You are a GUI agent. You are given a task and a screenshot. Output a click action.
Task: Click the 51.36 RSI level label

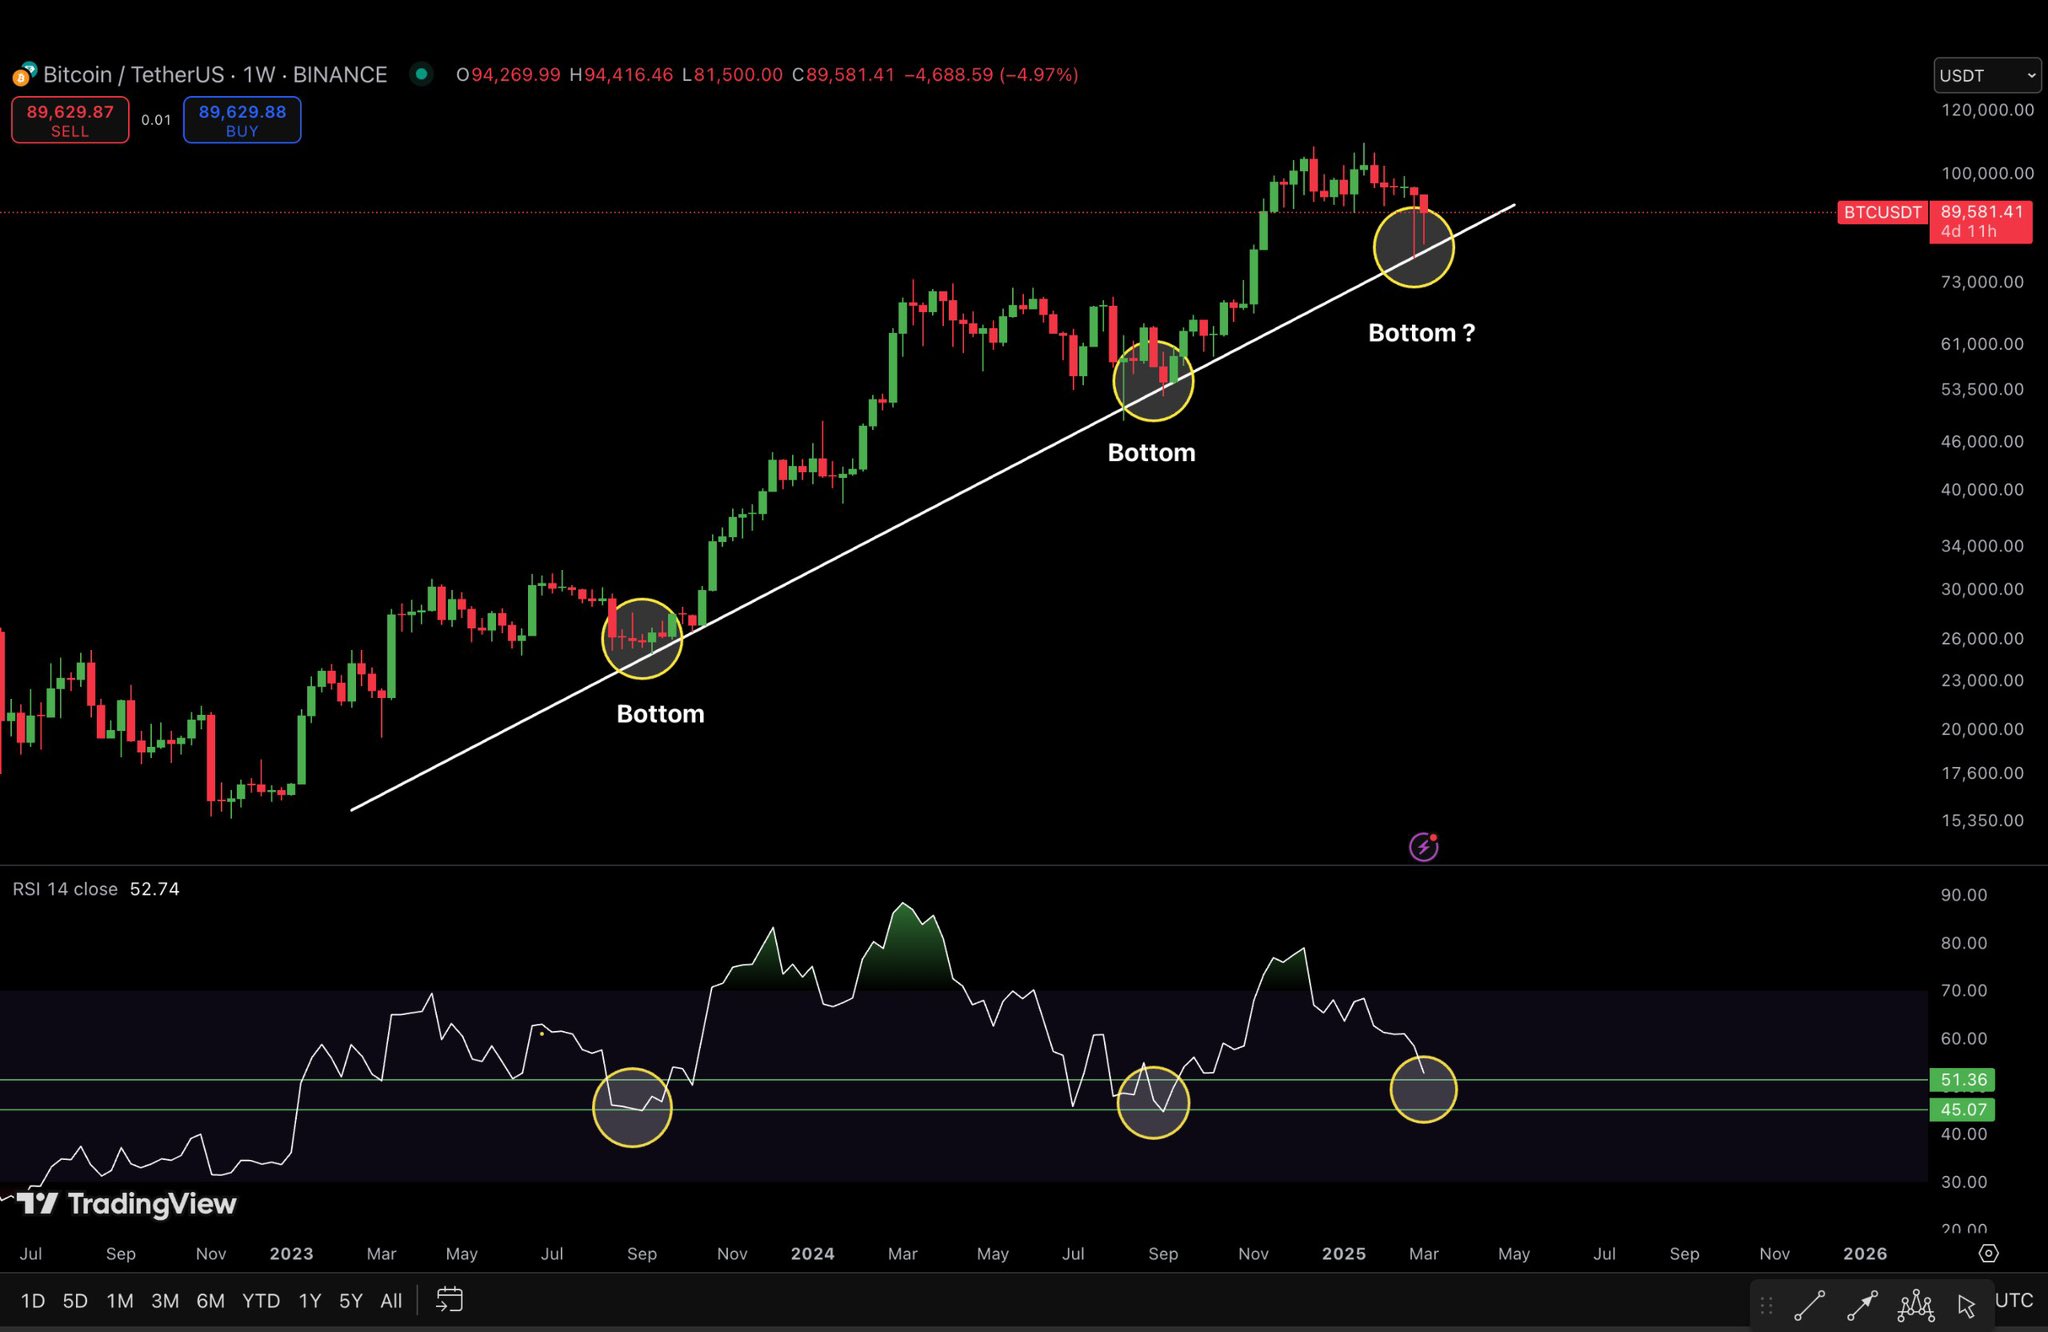point(1962,1080)
